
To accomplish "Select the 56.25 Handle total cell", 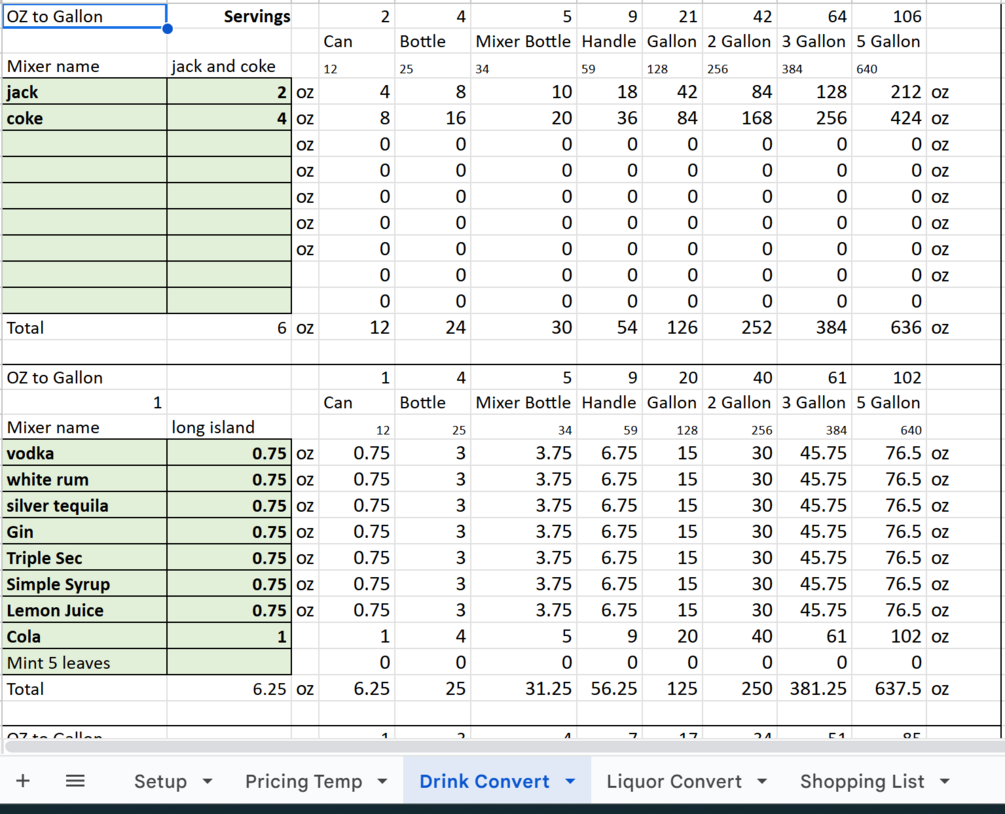I will (609, 689).
